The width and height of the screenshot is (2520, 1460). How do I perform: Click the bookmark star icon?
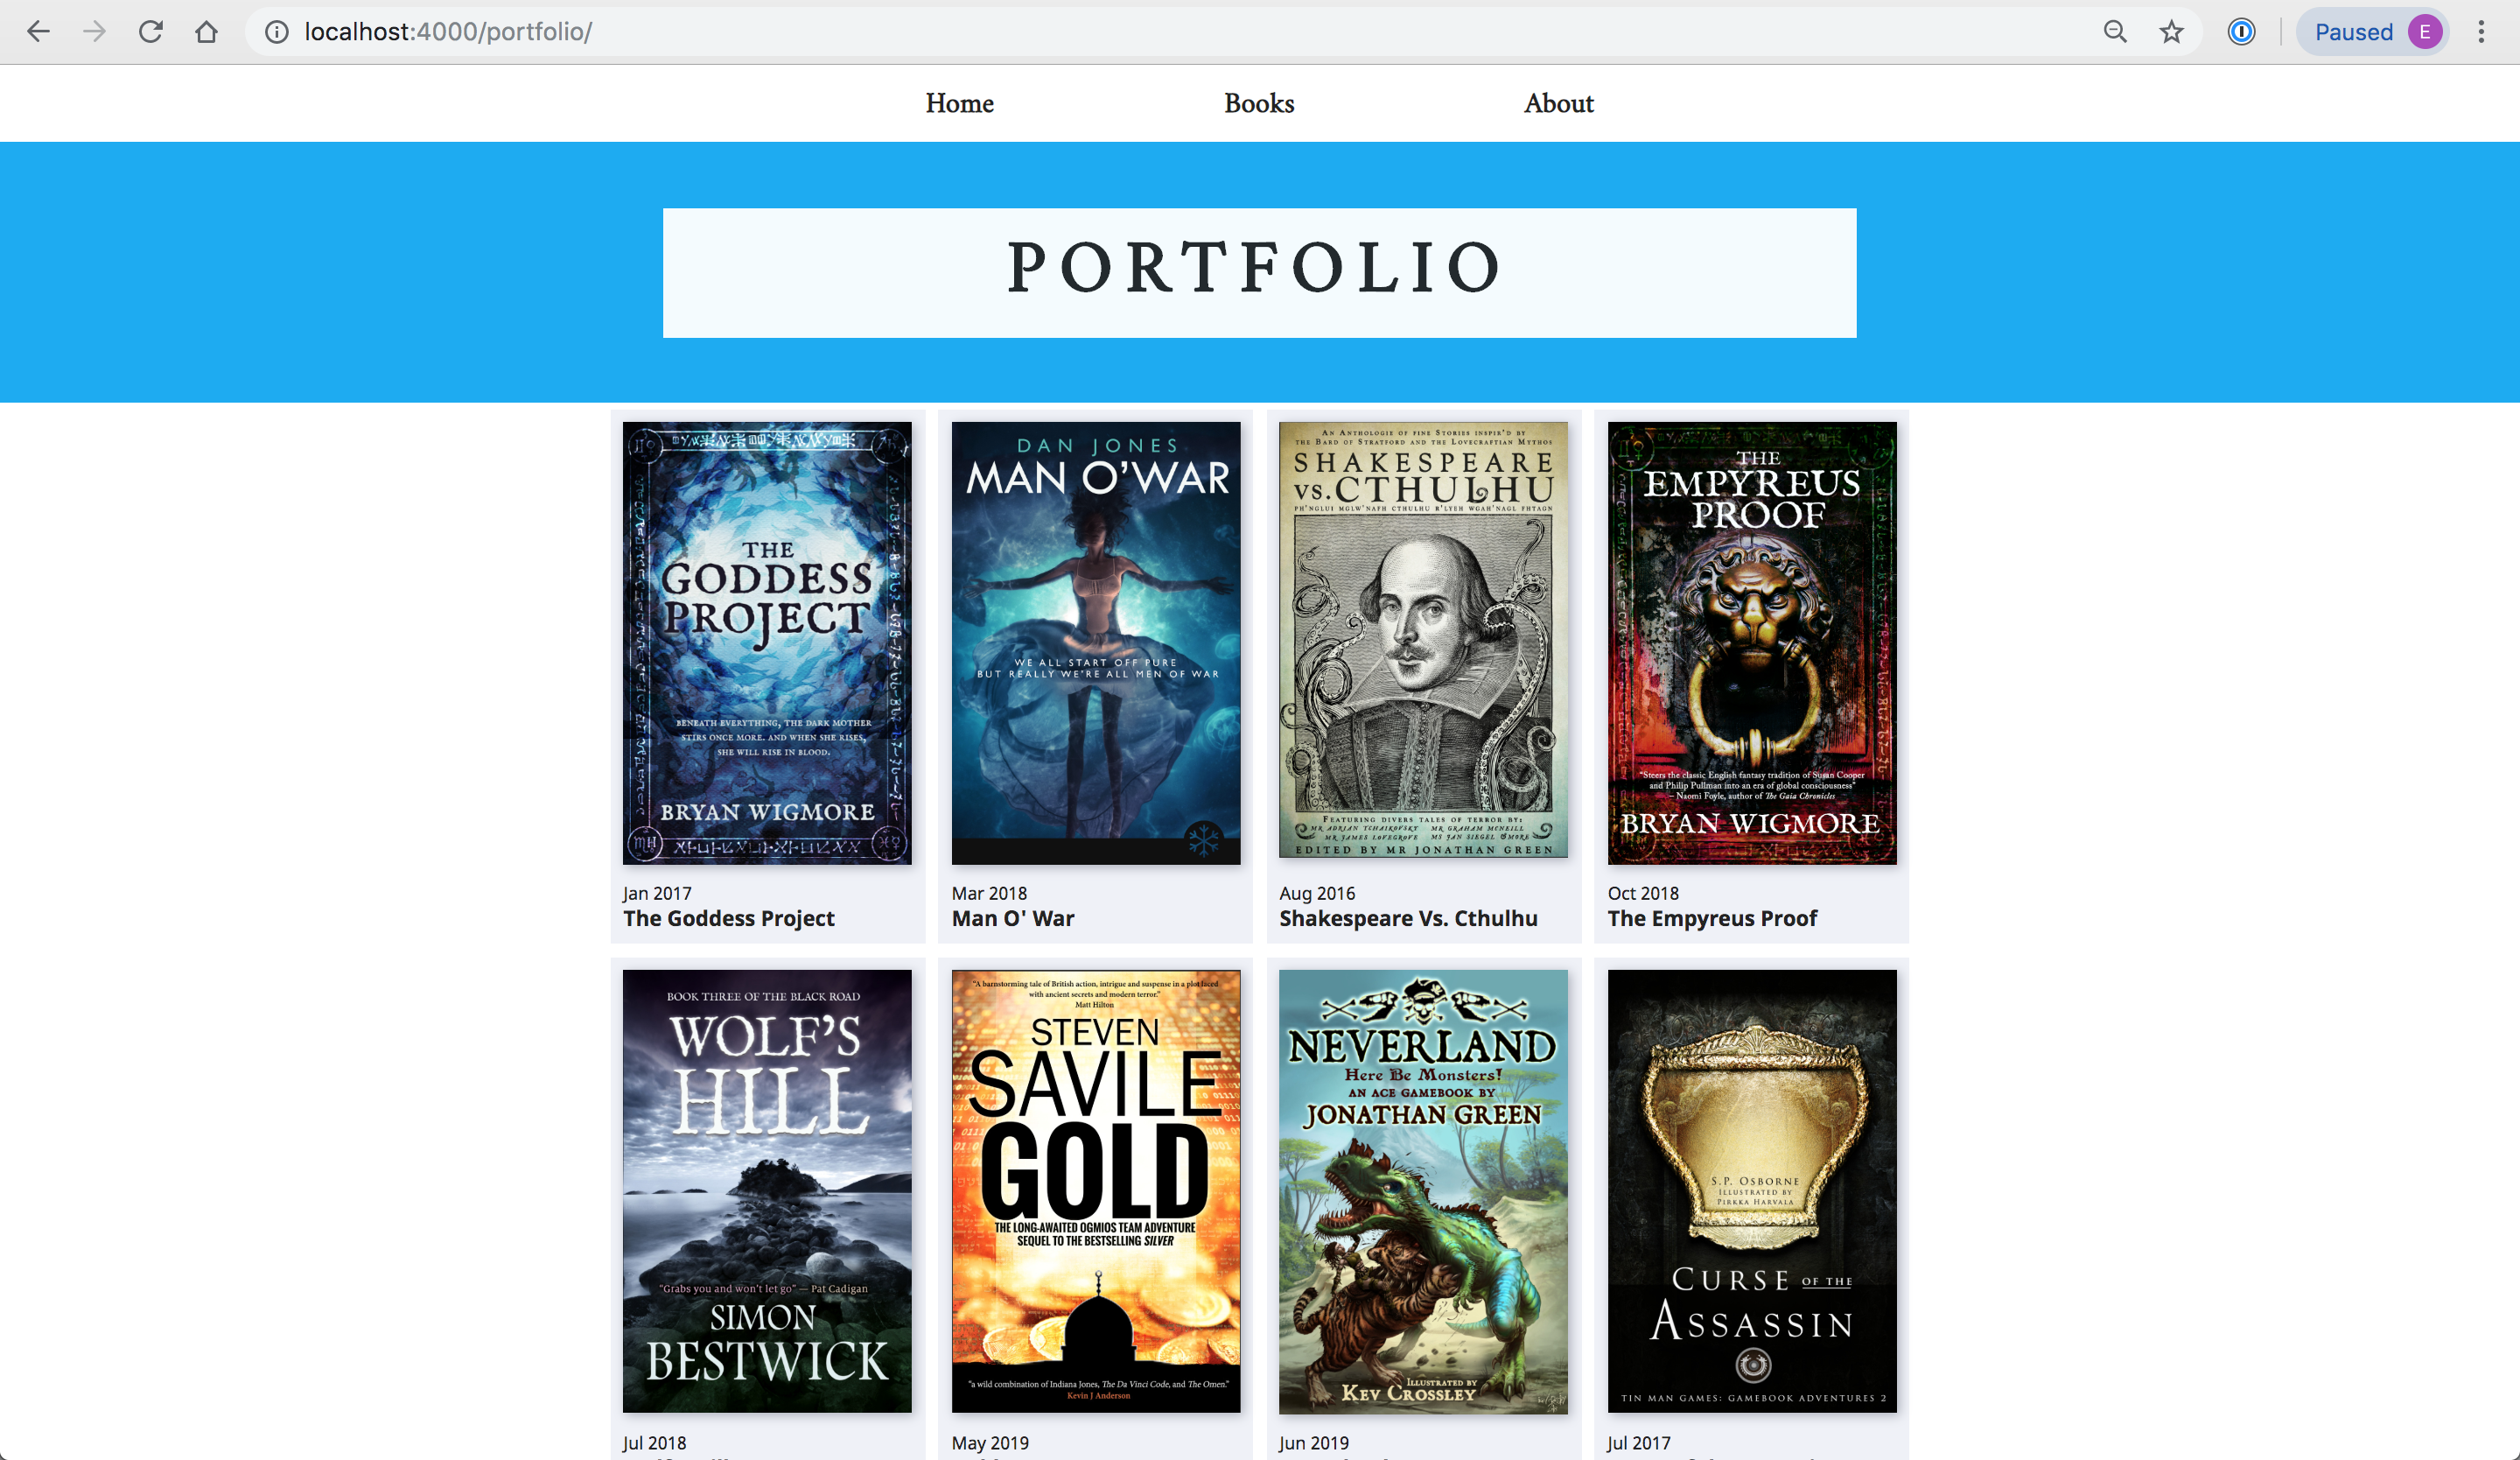pos(2171,30)
